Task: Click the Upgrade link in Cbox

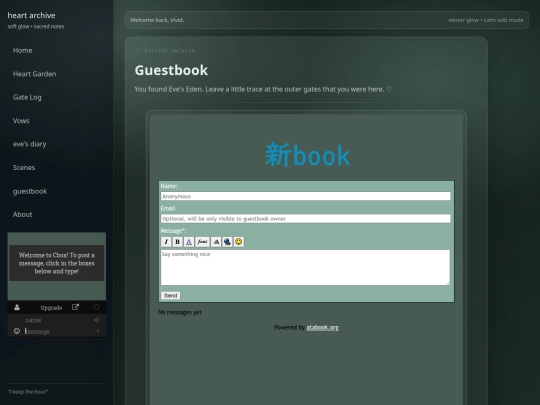Action: click(51, 308)
